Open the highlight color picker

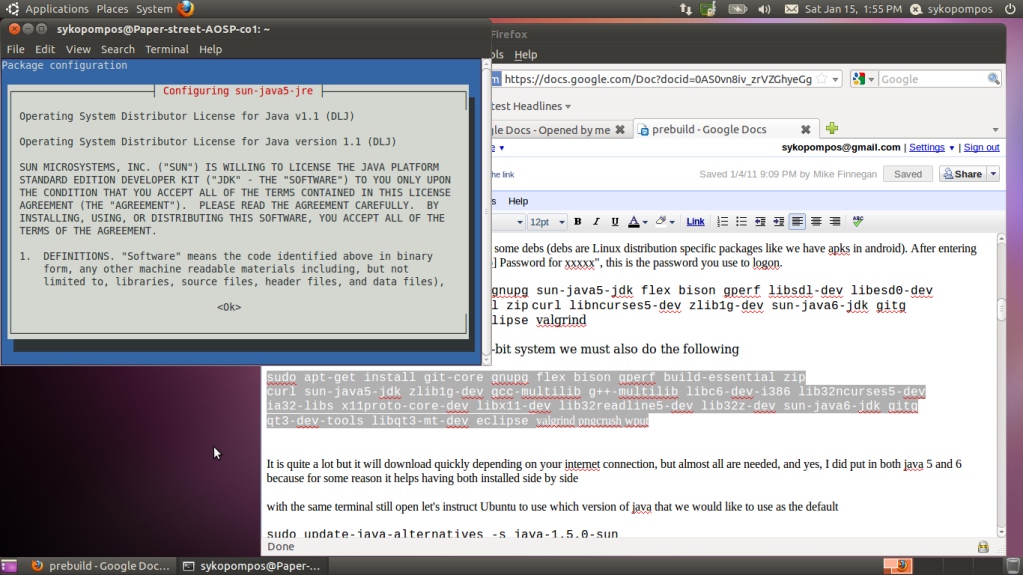click(x=664, y=222)
